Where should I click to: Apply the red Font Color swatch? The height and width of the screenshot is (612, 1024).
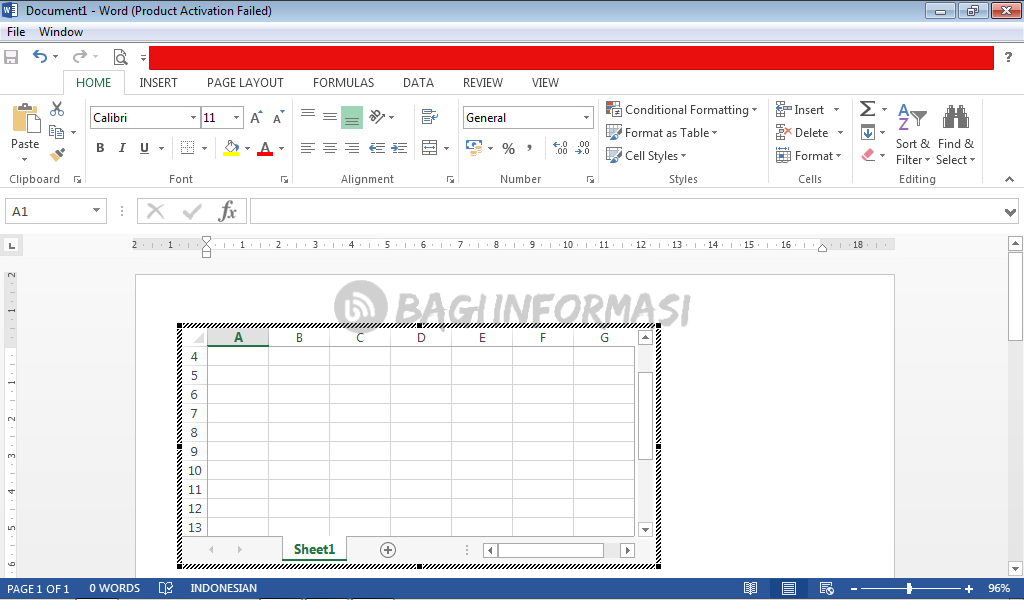click(264, 148)
